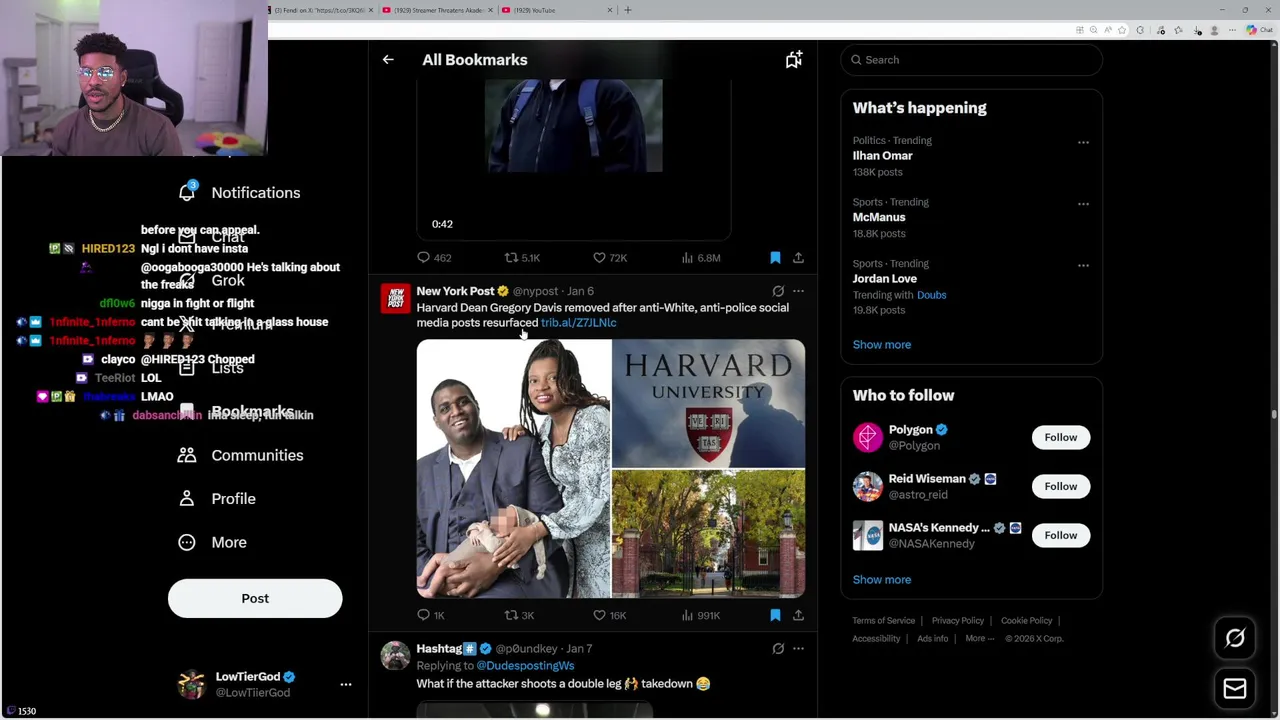Open Notifications from the sidebar

click(x=239, y=192)
